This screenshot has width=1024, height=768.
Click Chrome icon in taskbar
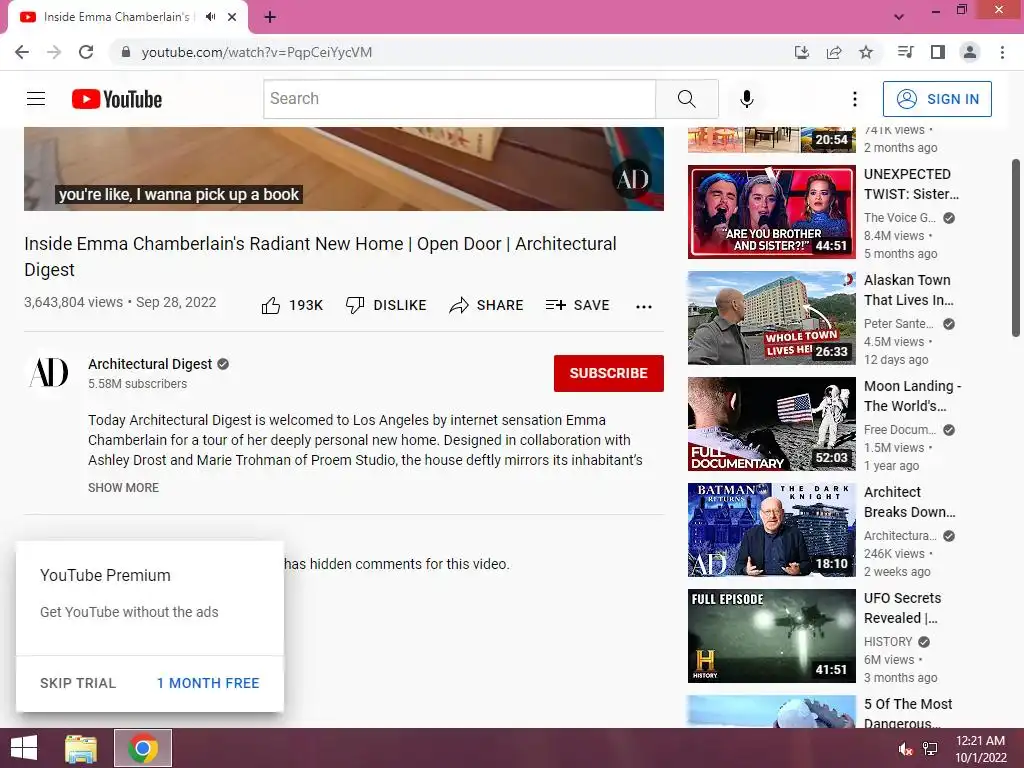143,748
